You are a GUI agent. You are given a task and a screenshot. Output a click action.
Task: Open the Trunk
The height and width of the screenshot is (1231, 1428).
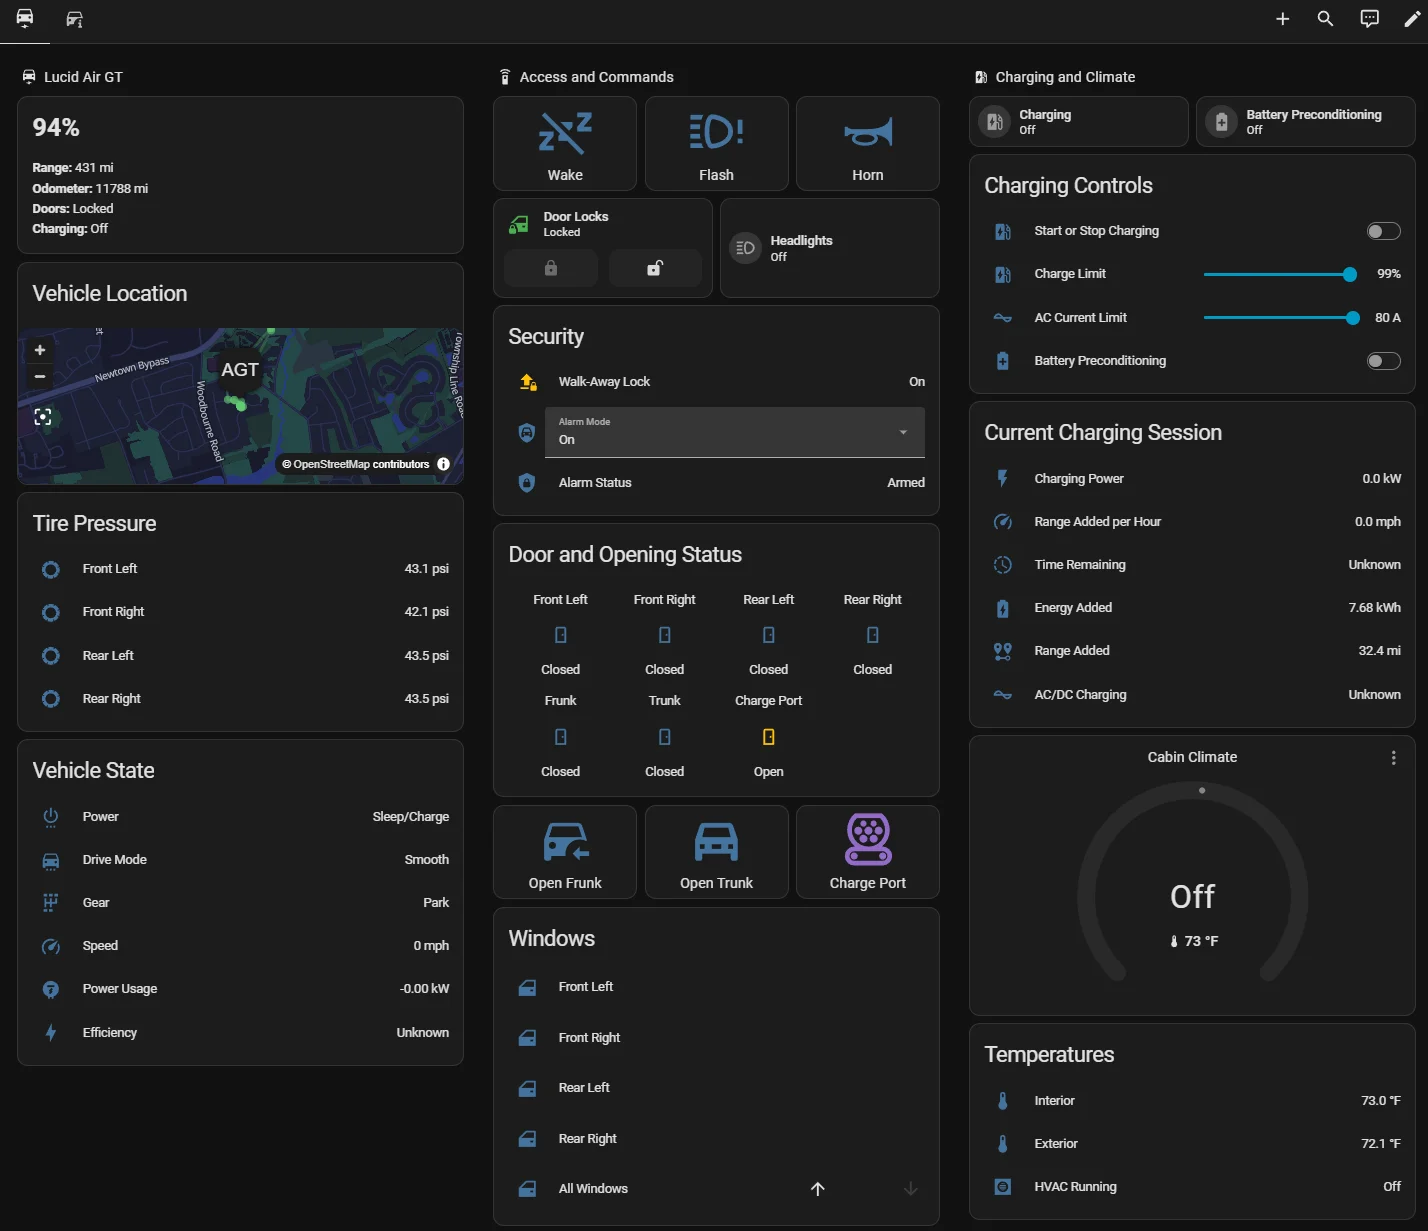[716, 853]
